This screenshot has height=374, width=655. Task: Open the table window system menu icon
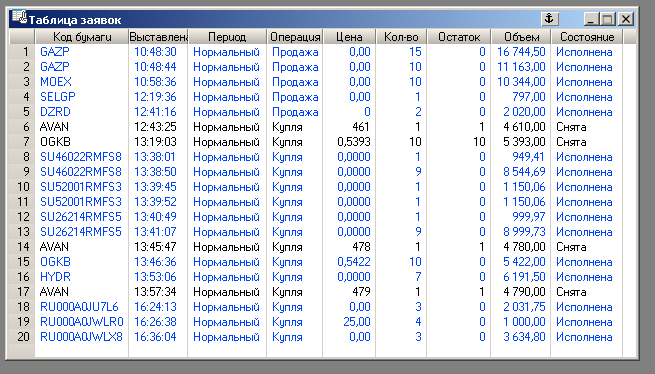(19, 18)
